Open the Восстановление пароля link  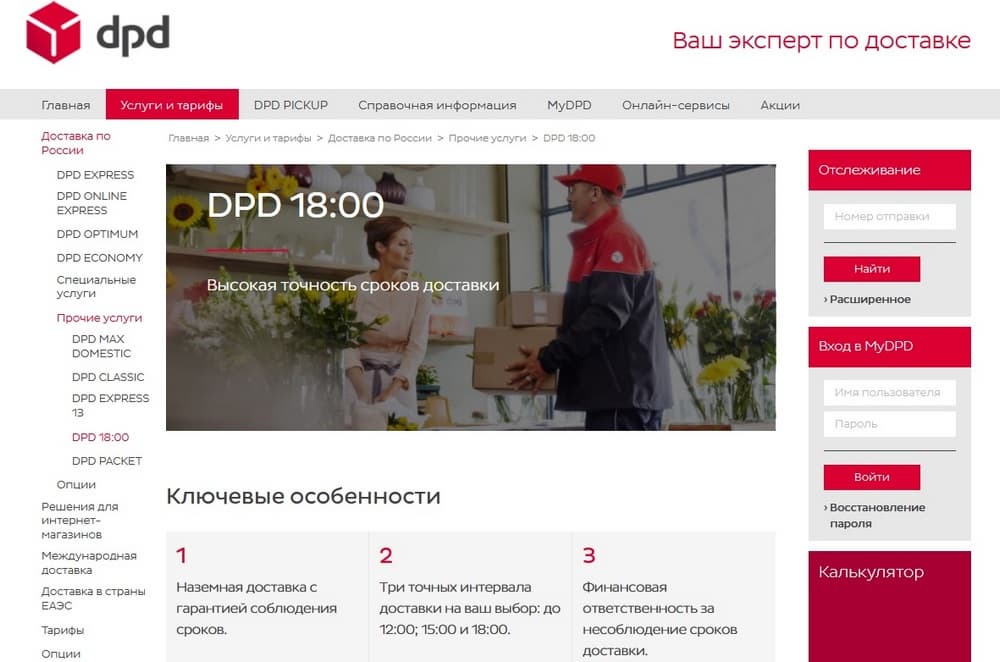coord(875,515)
